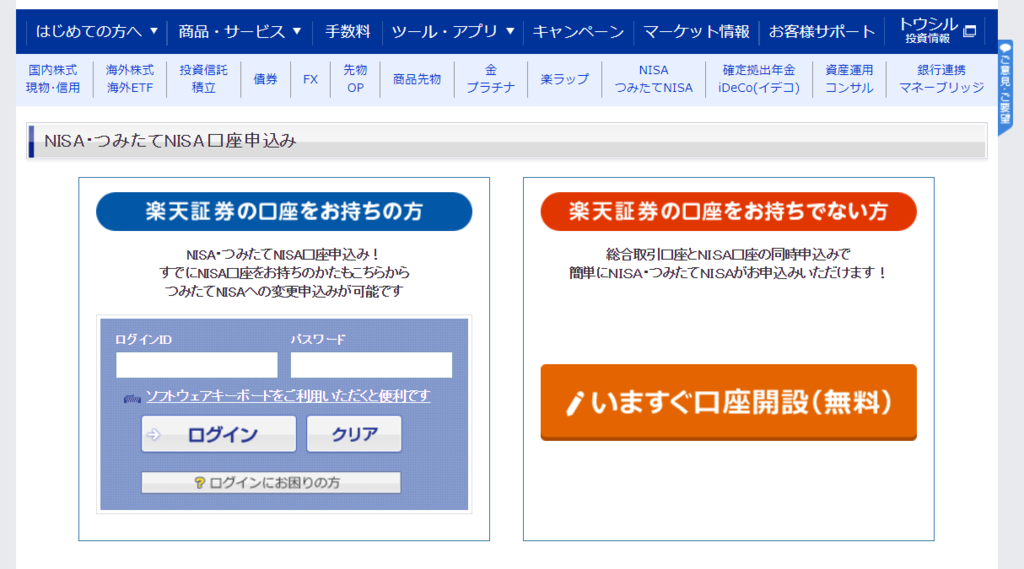Focus the ログインID input field
Screen dimensions: 1024x569
coord(197,365)
